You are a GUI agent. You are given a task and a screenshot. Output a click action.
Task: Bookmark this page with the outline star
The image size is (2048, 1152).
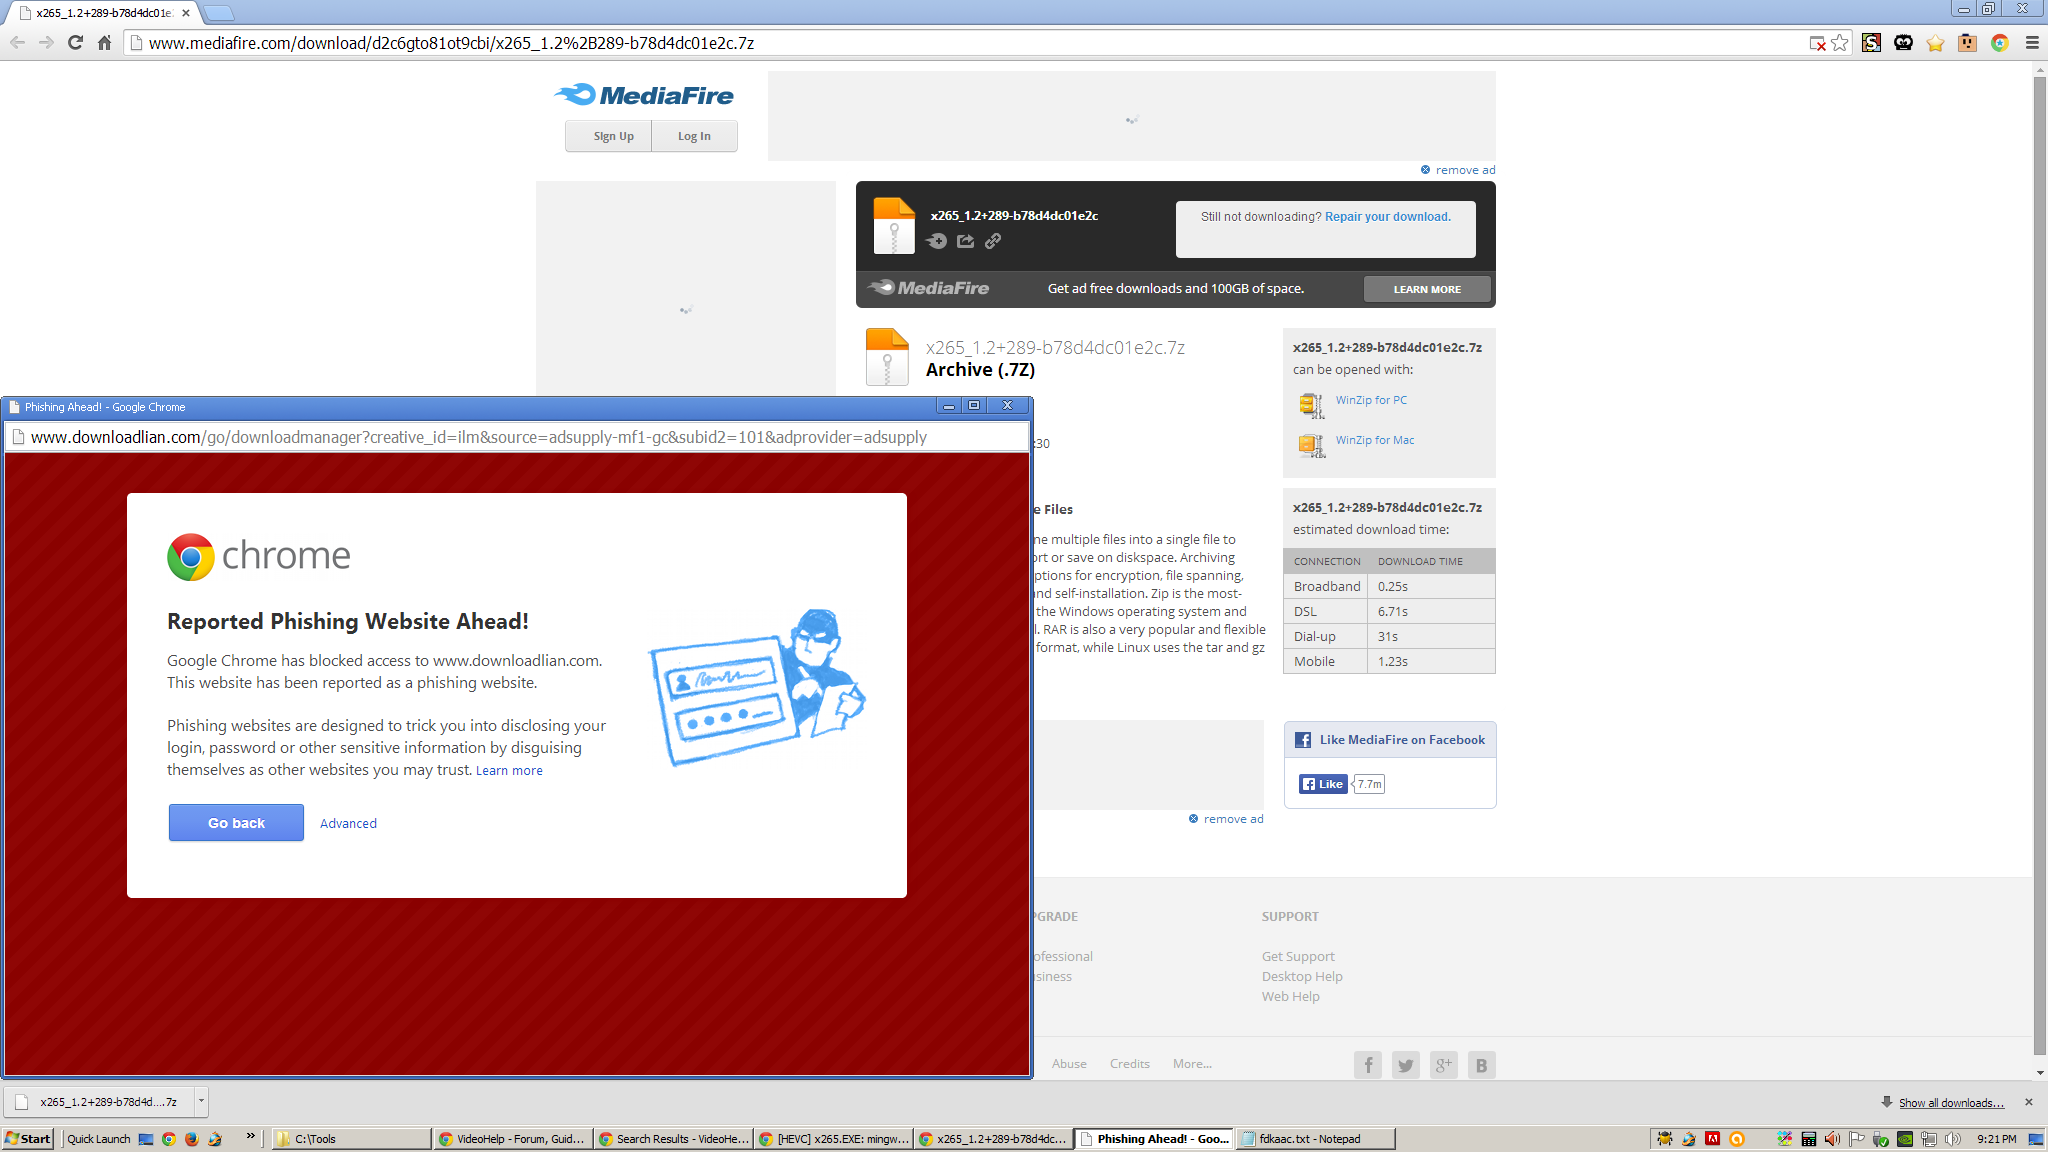1840,43
